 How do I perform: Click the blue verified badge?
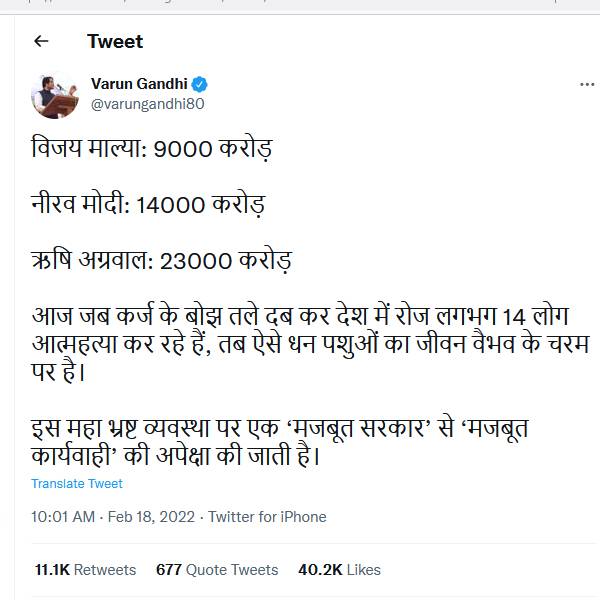(x=200, y=84)
